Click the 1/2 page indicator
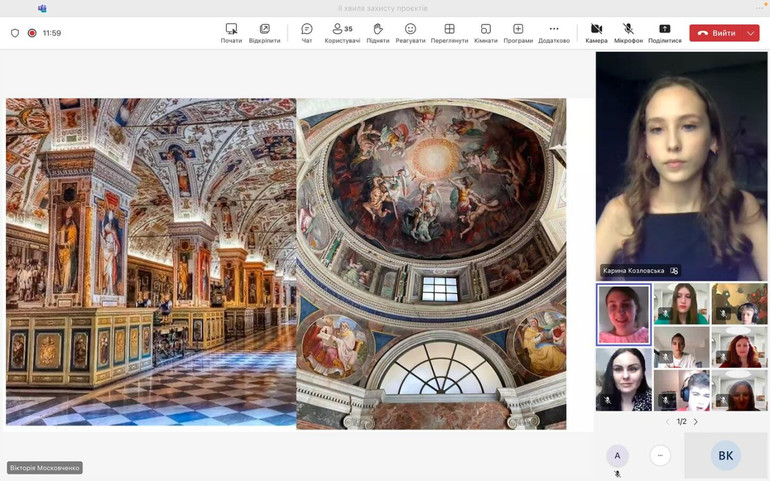The image size is (770, 481). [x=682, y=422]
